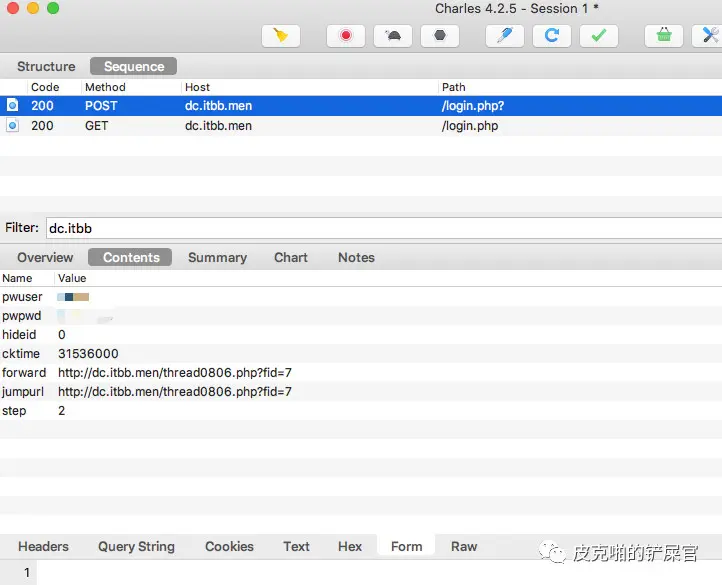Open the Notes tab
The width and height of the screenshot is (722, 585).
[x=356, y=257]
